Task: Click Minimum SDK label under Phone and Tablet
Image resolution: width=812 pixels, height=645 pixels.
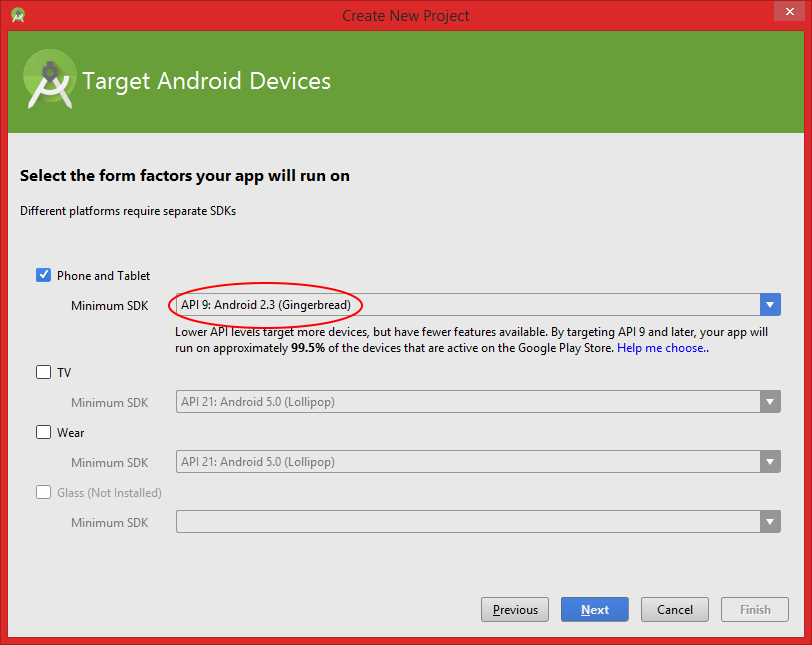Action: [x=109, y=305]
